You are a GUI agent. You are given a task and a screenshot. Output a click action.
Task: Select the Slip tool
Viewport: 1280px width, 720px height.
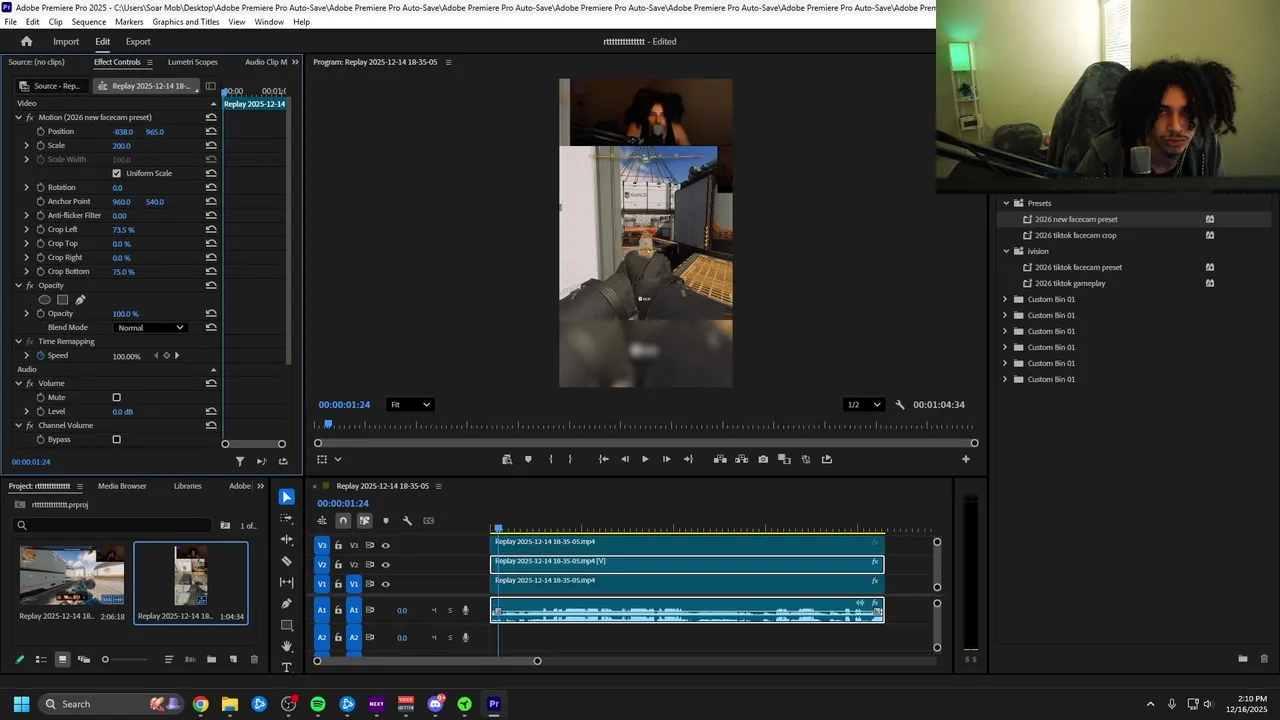tap(287, 582)
